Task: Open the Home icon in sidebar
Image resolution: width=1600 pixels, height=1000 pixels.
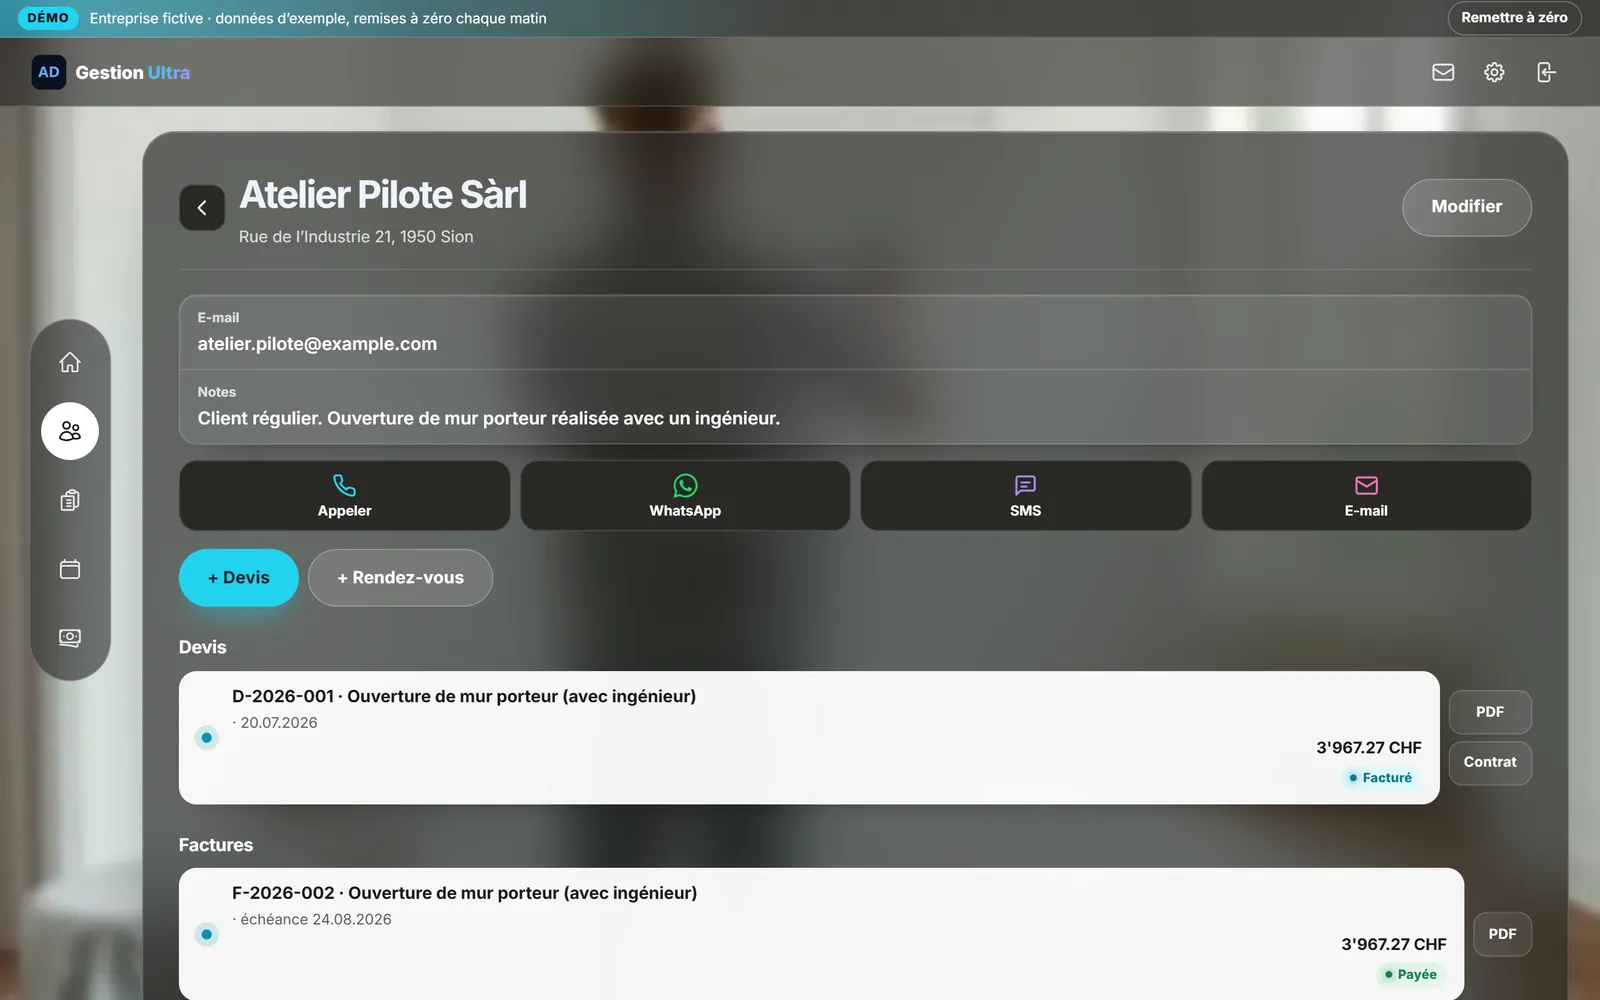Action: point(70,362)
